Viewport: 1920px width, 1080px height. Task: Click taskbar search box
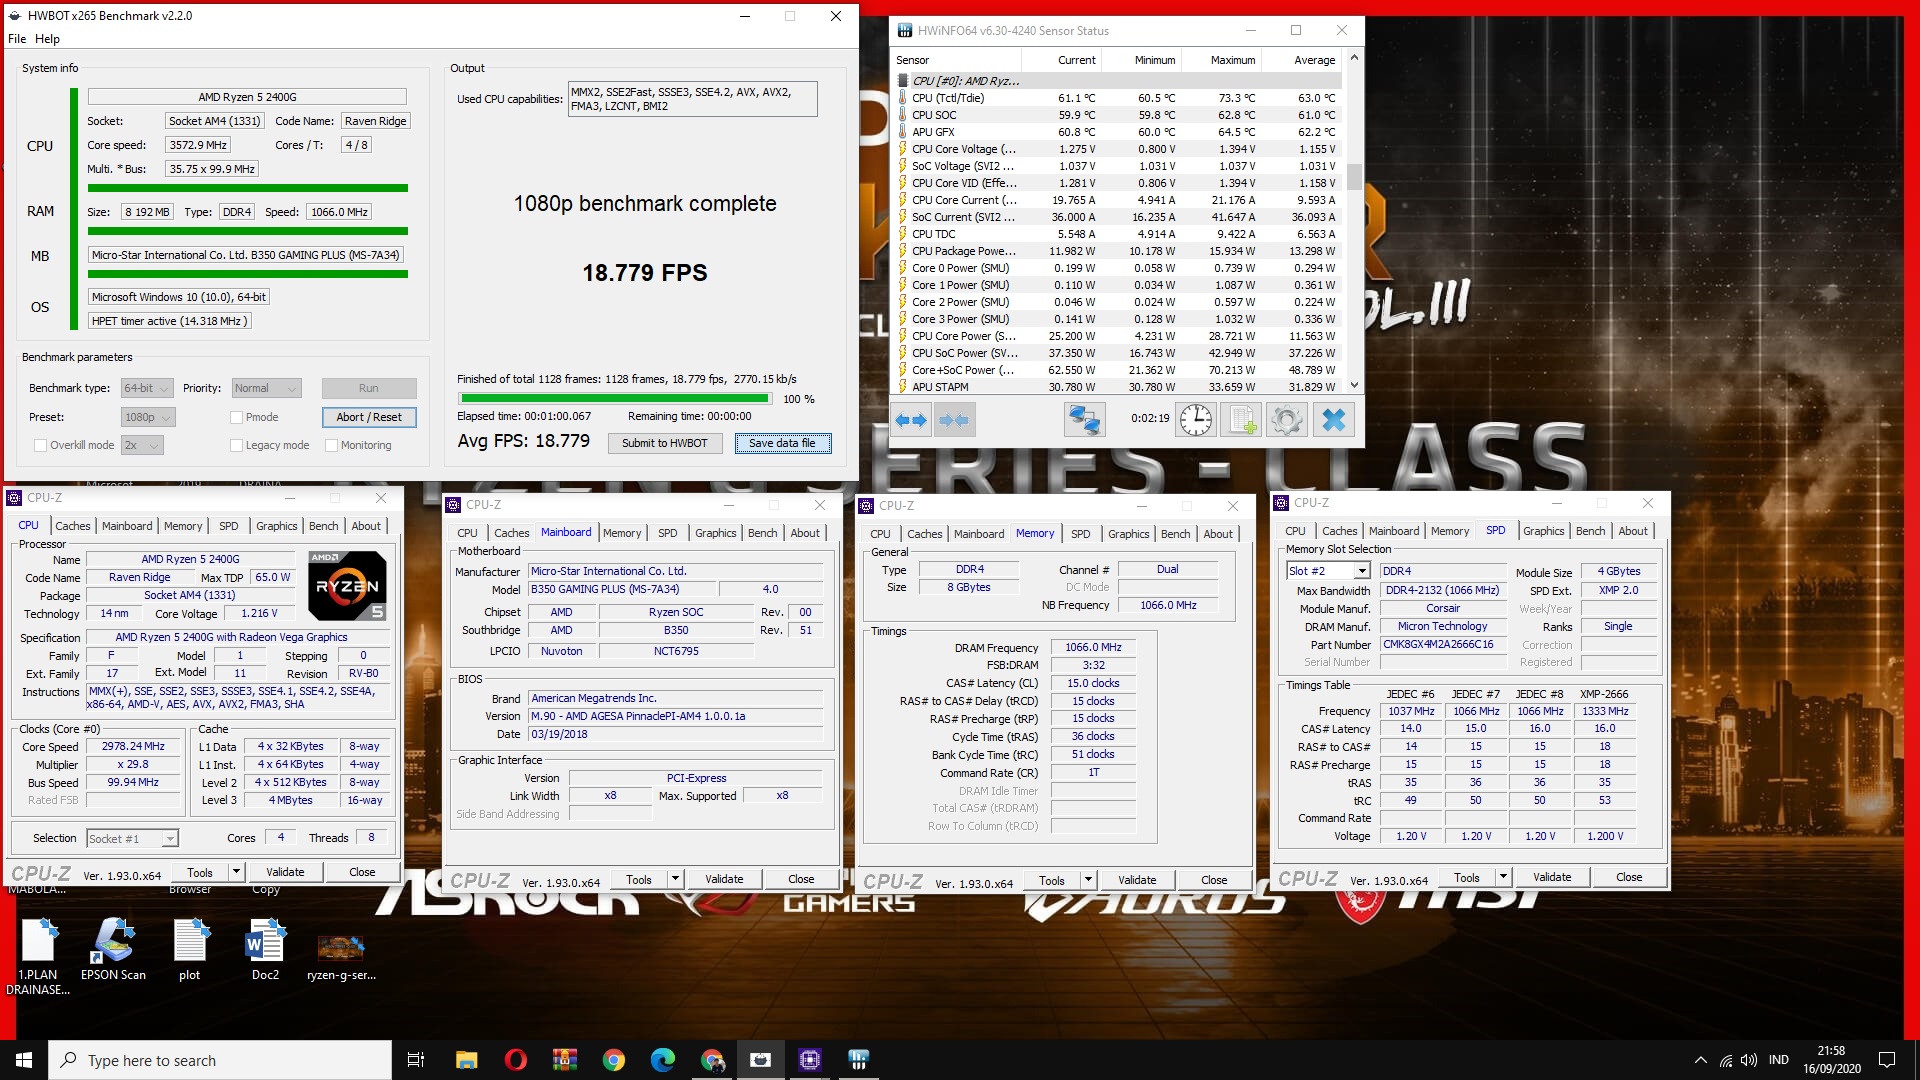(220, 1060)
